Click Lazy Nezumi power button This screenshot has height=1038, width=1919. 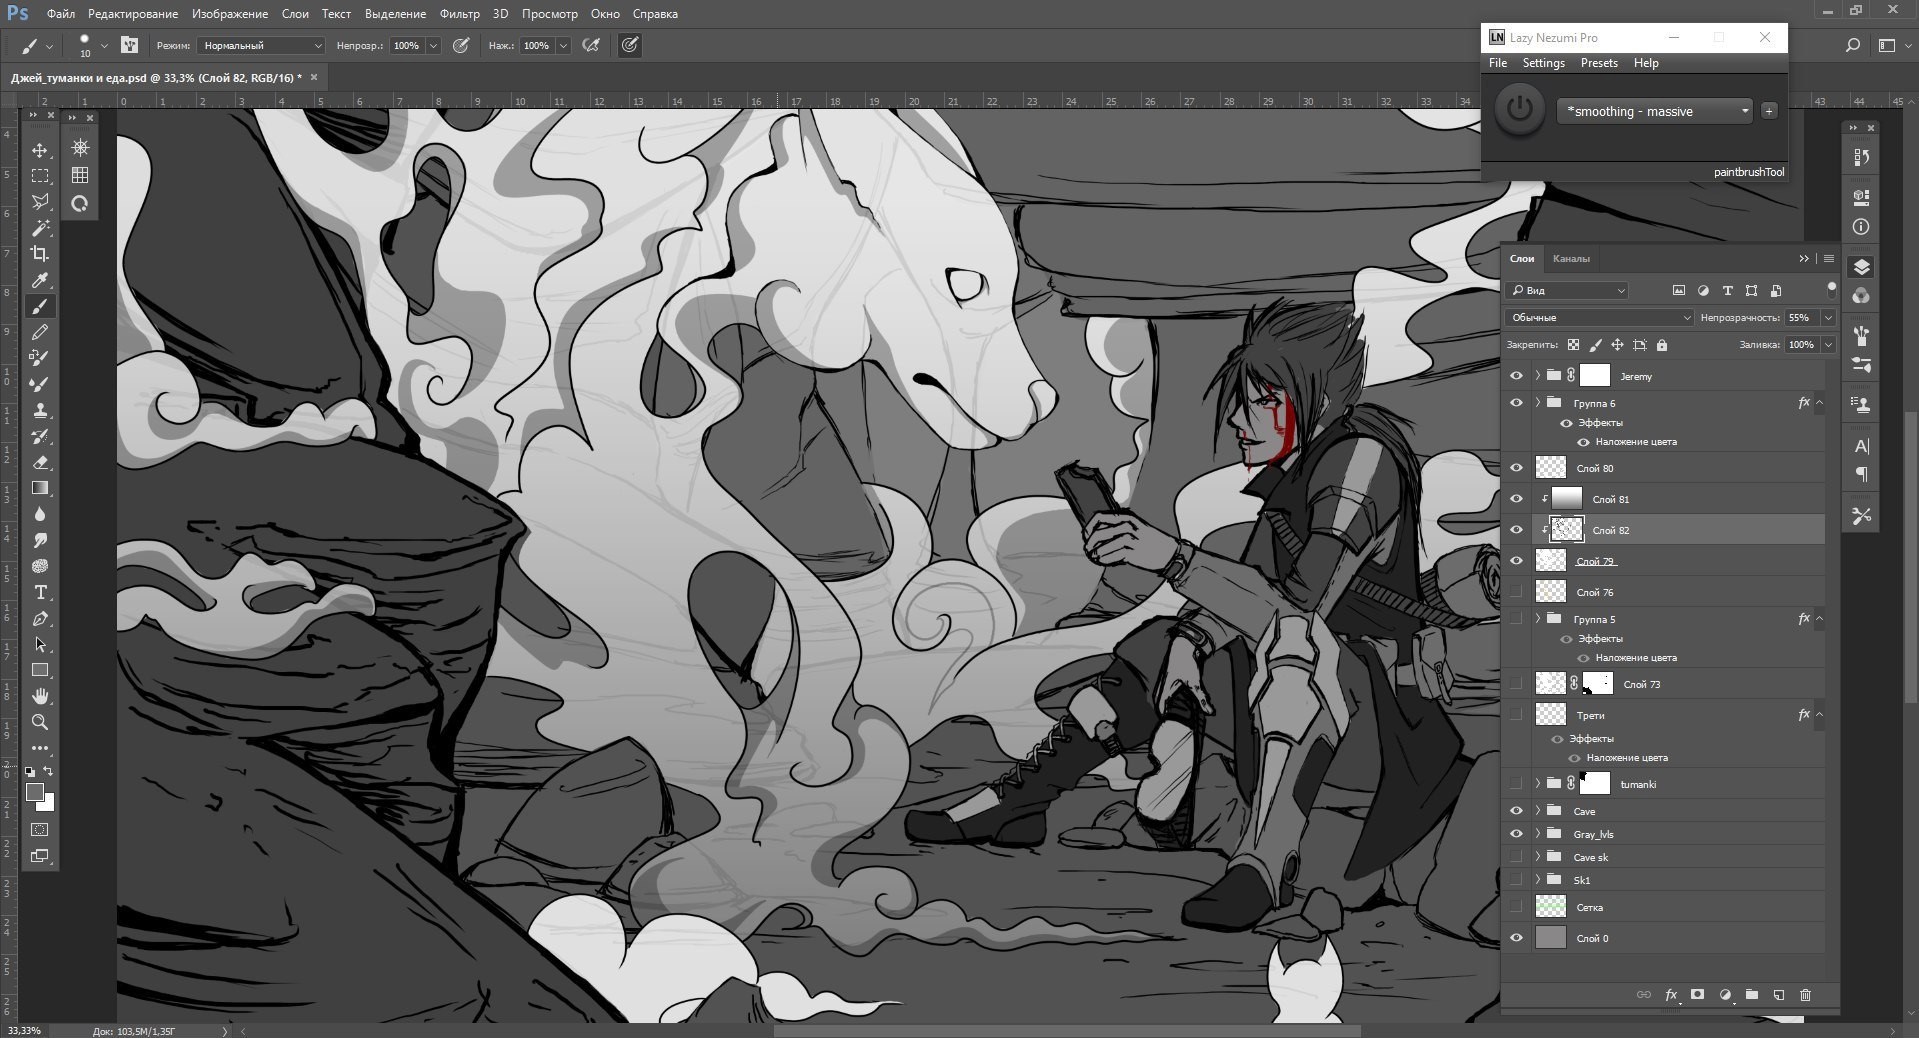pos(1519,110)
